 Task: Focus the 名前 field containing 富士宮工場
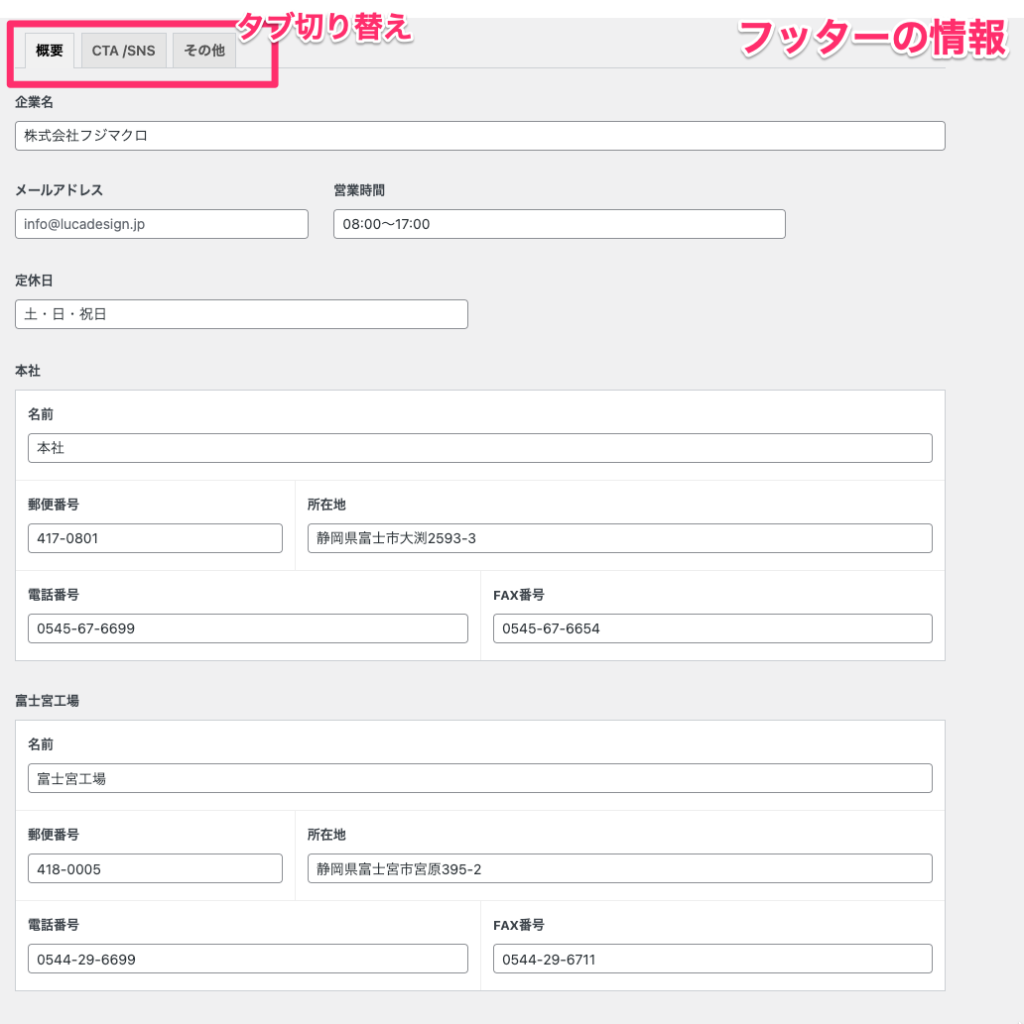point(480,778)
